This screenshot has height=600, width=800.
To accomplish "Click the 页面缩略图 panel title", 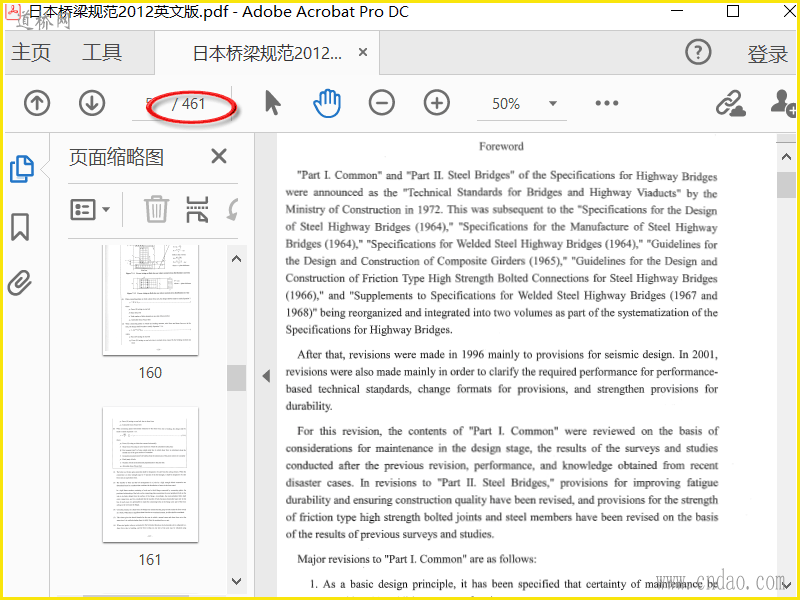I will [x=116, y=157].
